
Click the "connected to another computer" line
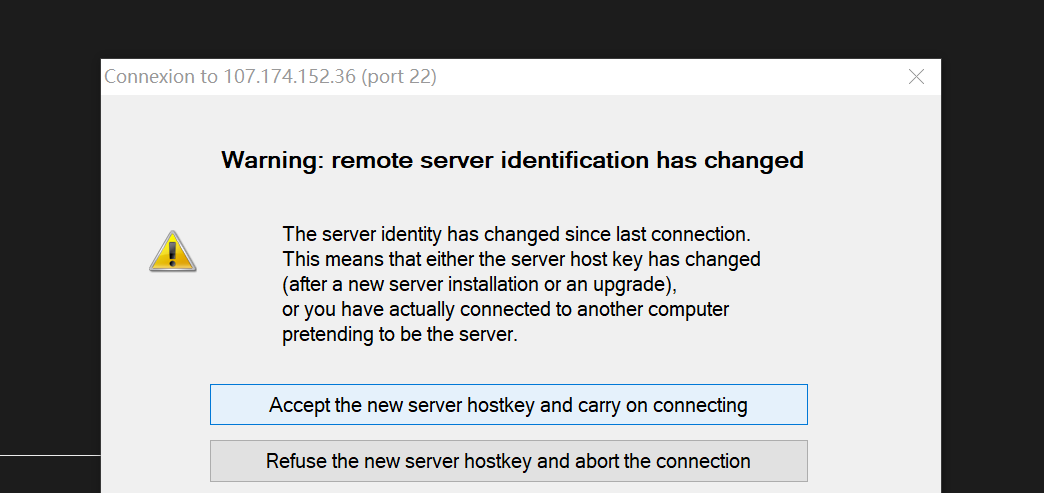505,309
